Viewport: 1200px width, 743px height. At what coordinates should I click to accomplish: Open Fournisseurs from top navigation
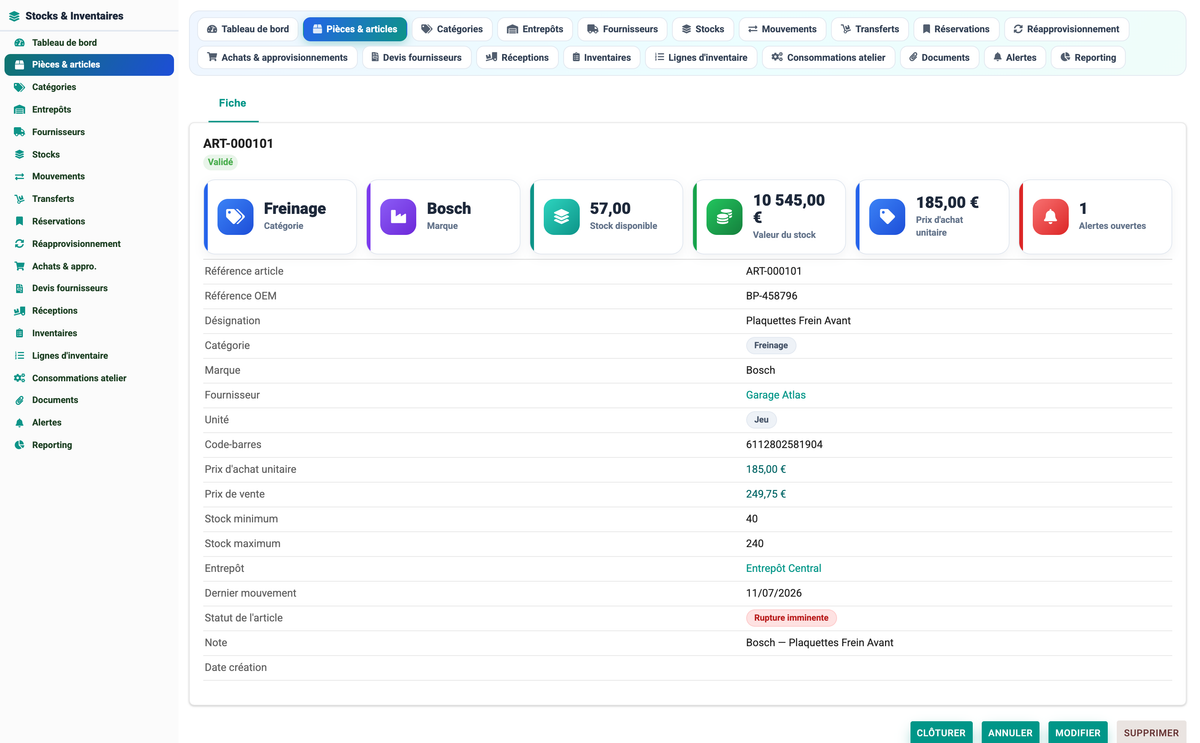pyautogui.click(x=623, y=29)
